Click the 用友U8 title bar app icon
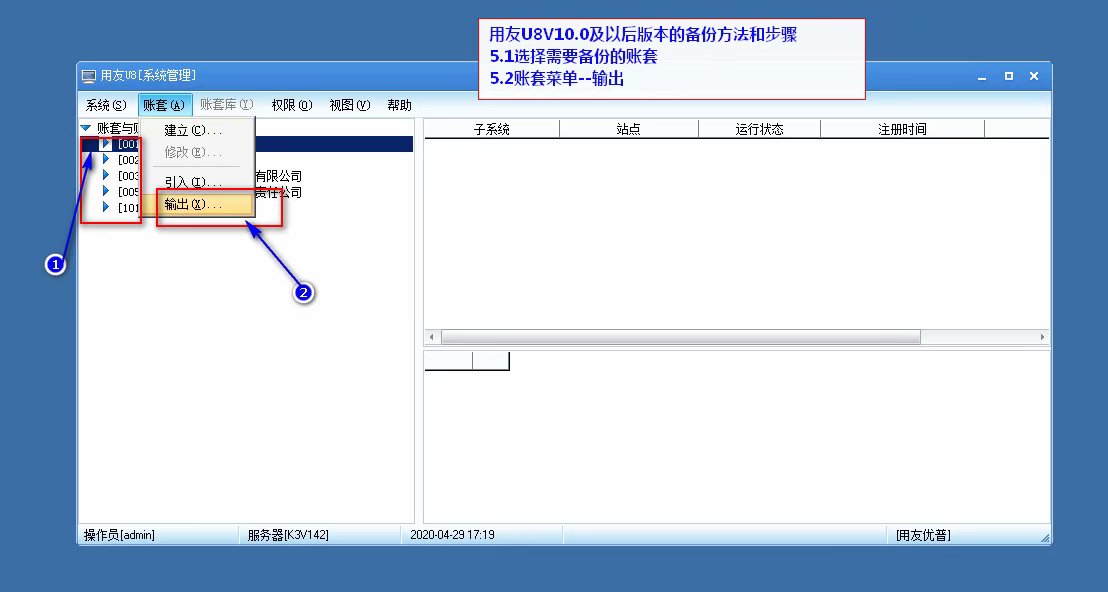Screen dimensions: 1108x592 pyautogui.click(x=88, y=76)
